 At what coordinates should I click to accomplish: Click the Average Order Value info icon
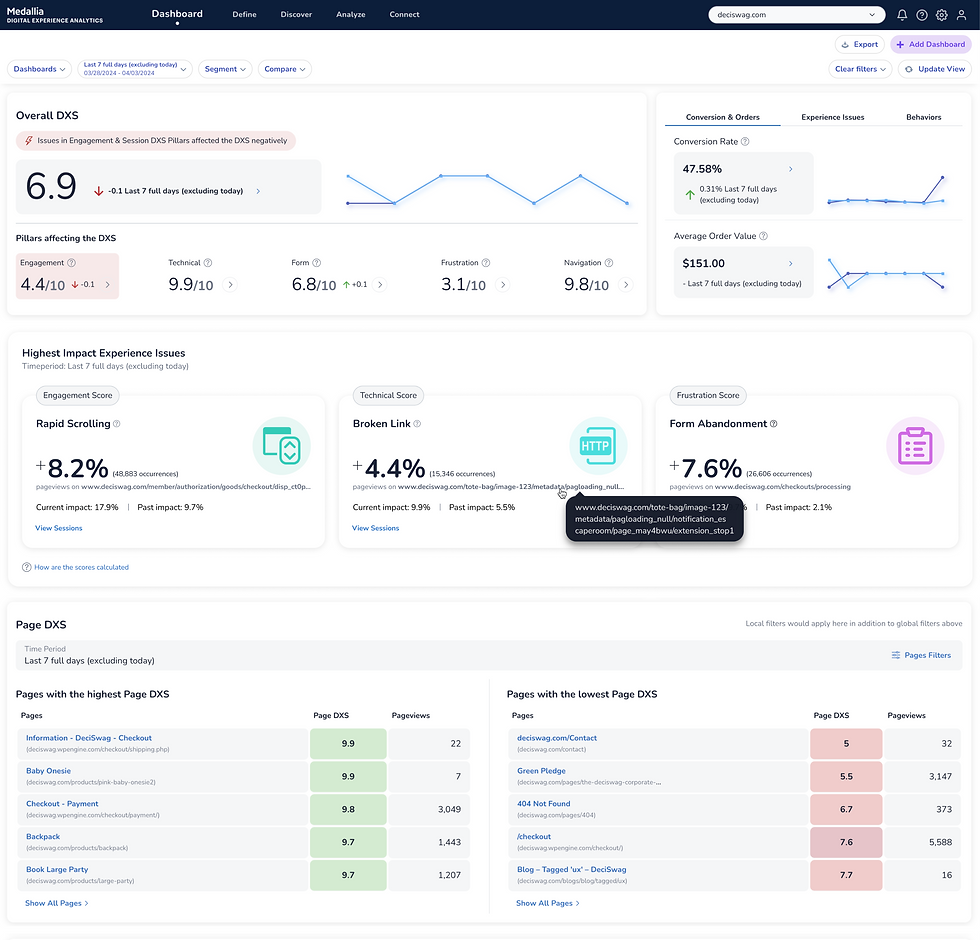tap(763, 236)
